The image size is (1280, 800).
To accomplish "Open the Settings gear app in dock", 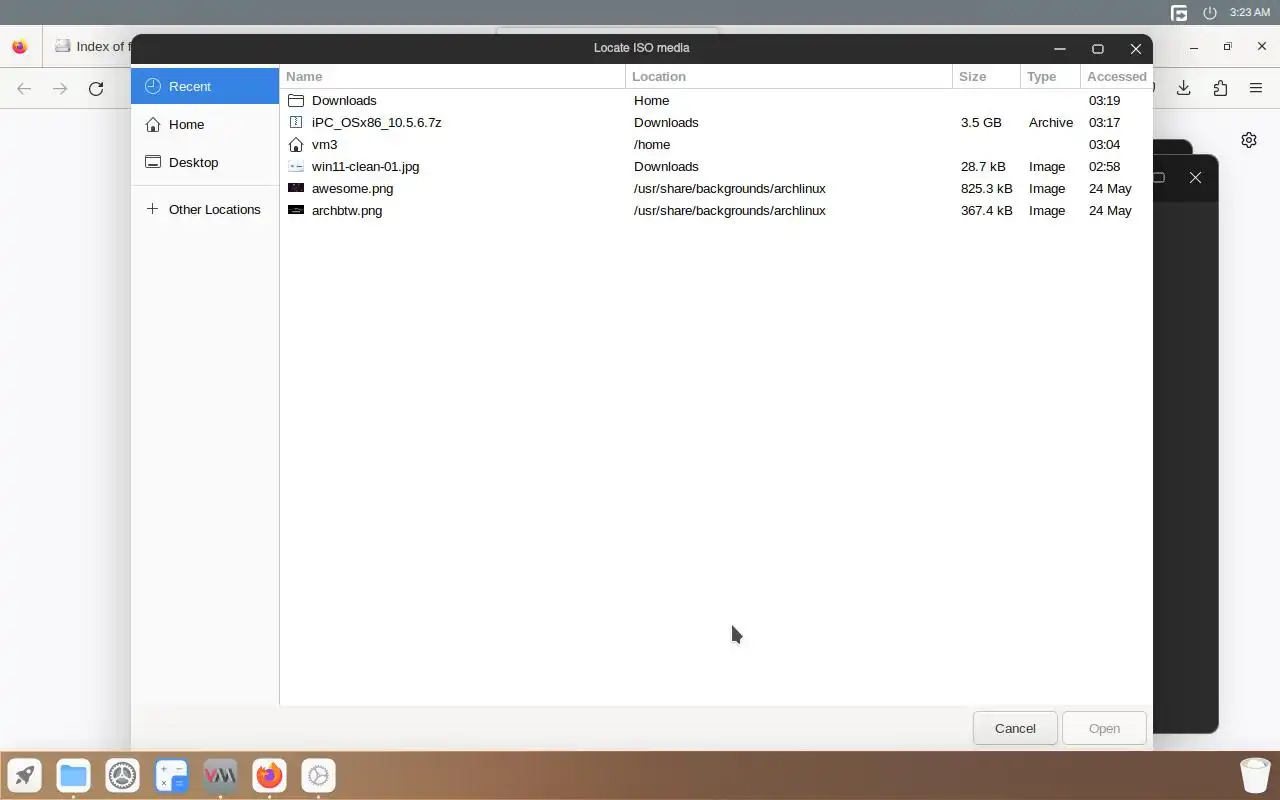I will coord(318,775).
